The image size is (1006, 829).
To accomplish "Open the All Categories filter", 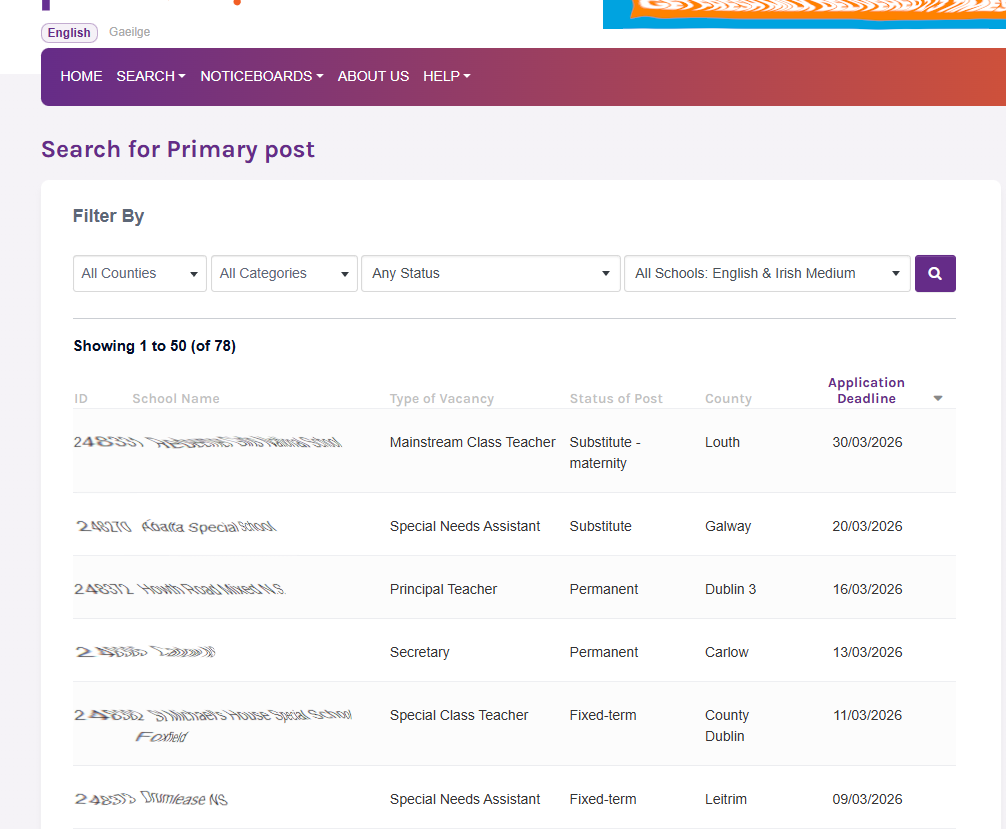I will 283,273.
